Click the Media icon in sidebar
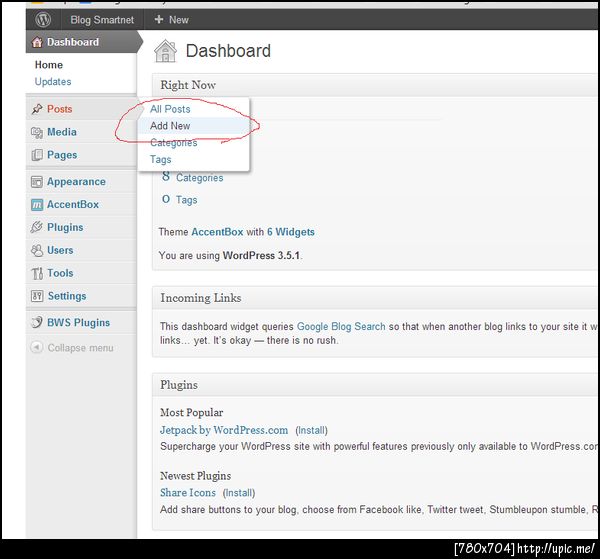600x559 pixels. pyautogui.click(x=37, y=132)
